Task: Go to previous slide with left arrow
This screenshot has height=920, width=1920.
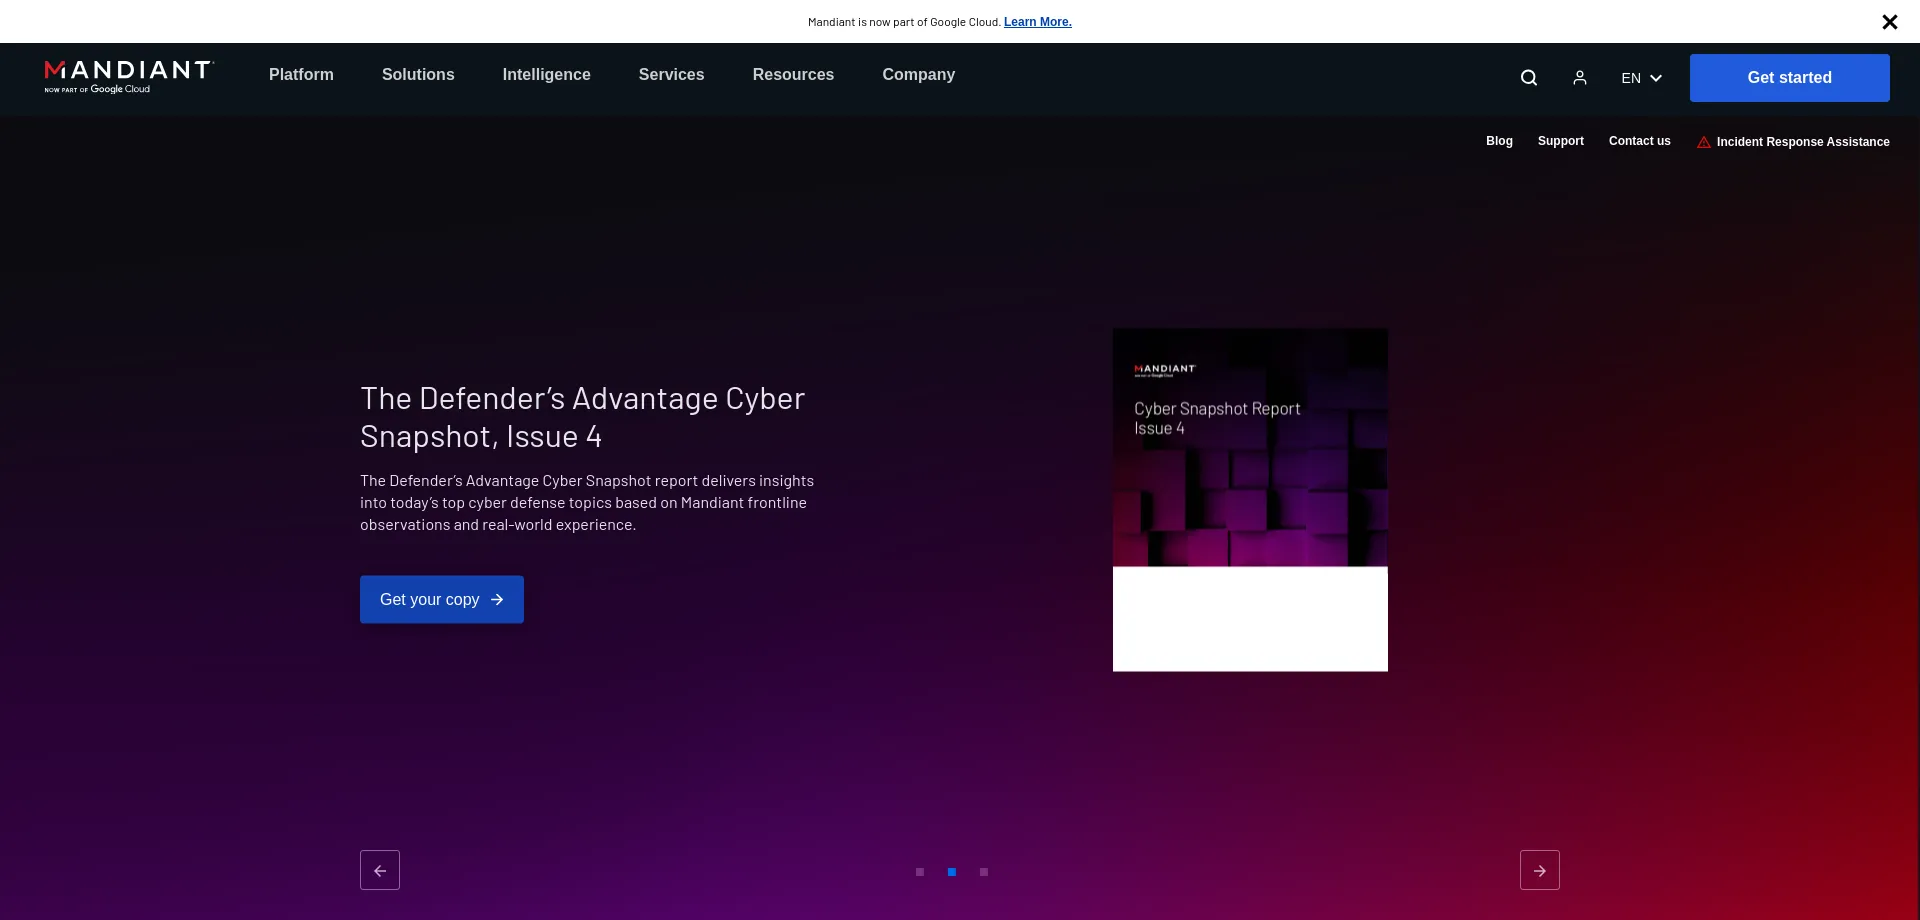Action: point(380,870)
